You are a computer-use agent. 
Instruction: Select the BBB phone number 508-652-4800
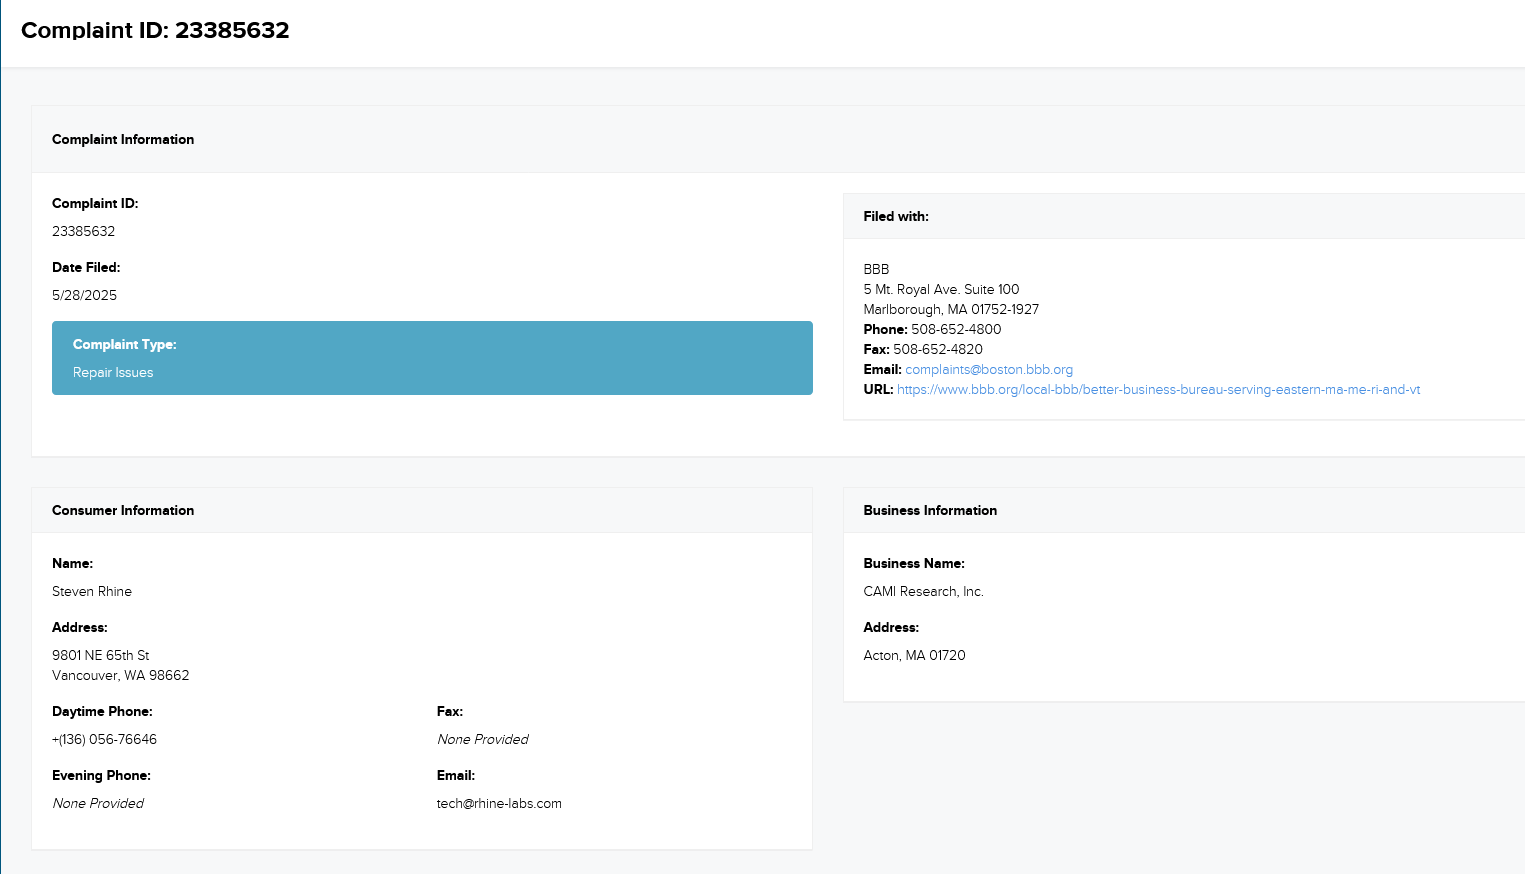pos(955,330)
